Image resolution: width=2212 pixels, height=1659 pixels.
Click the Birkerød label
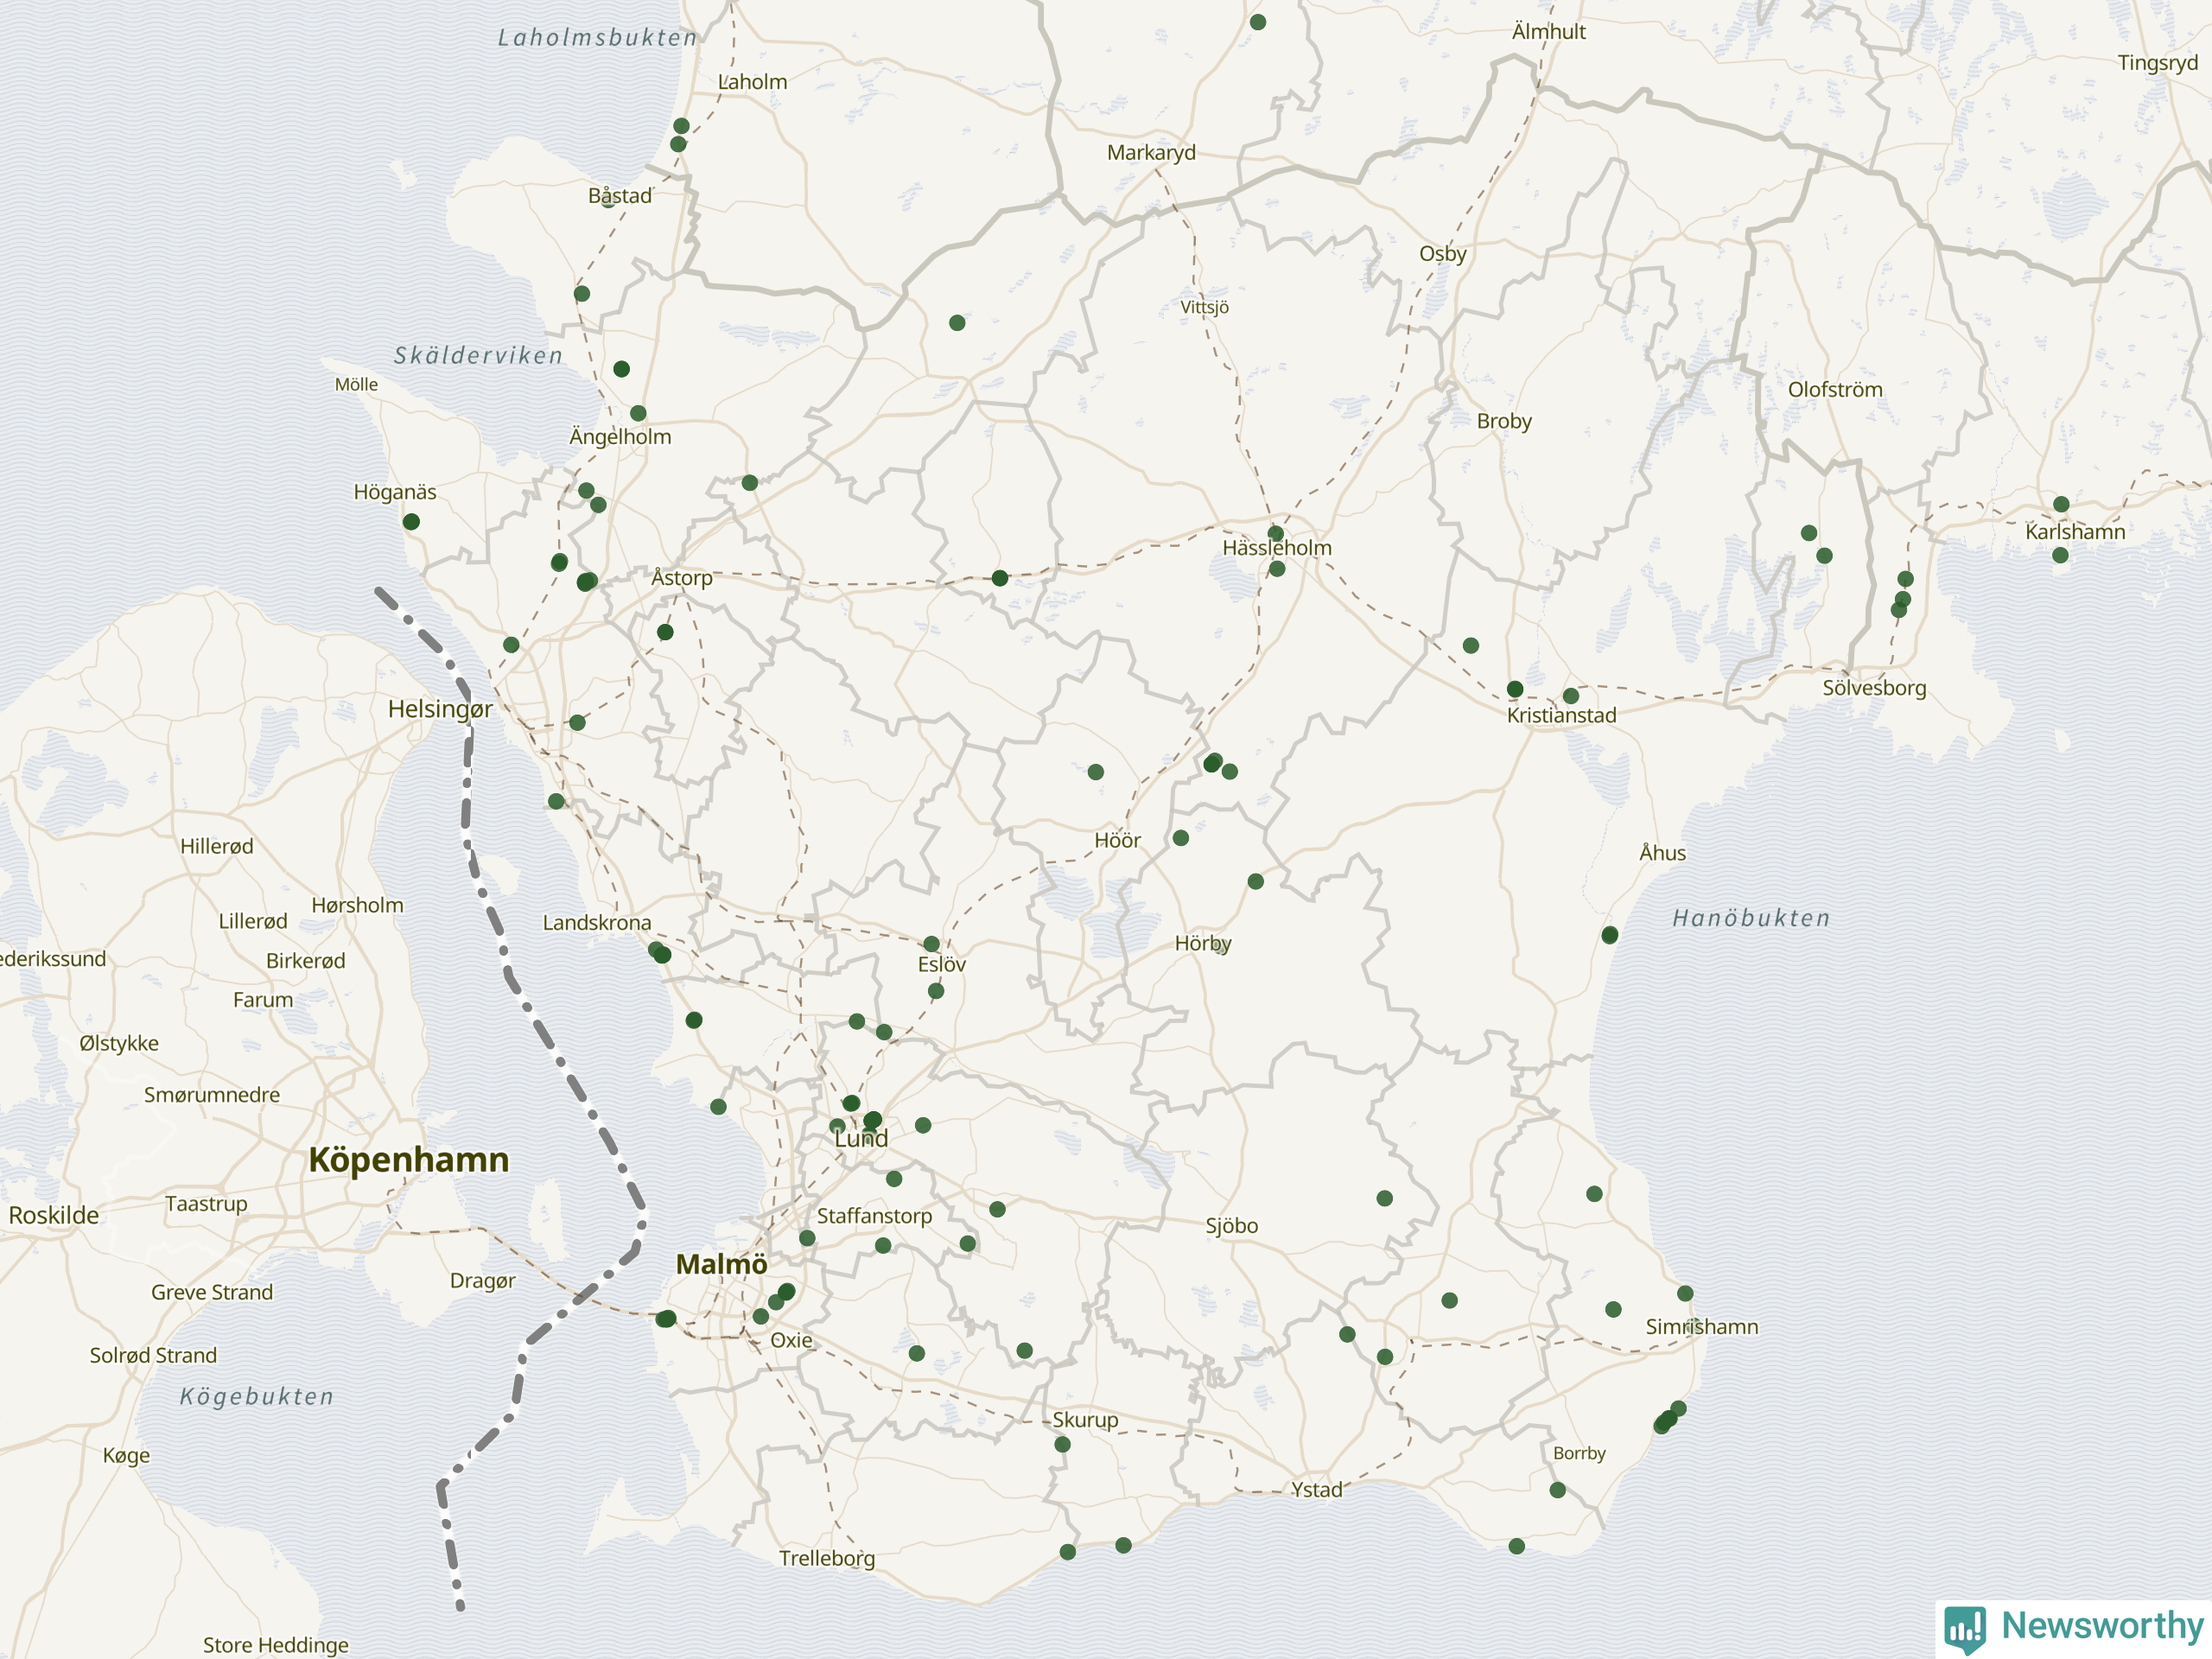point(306,962)
